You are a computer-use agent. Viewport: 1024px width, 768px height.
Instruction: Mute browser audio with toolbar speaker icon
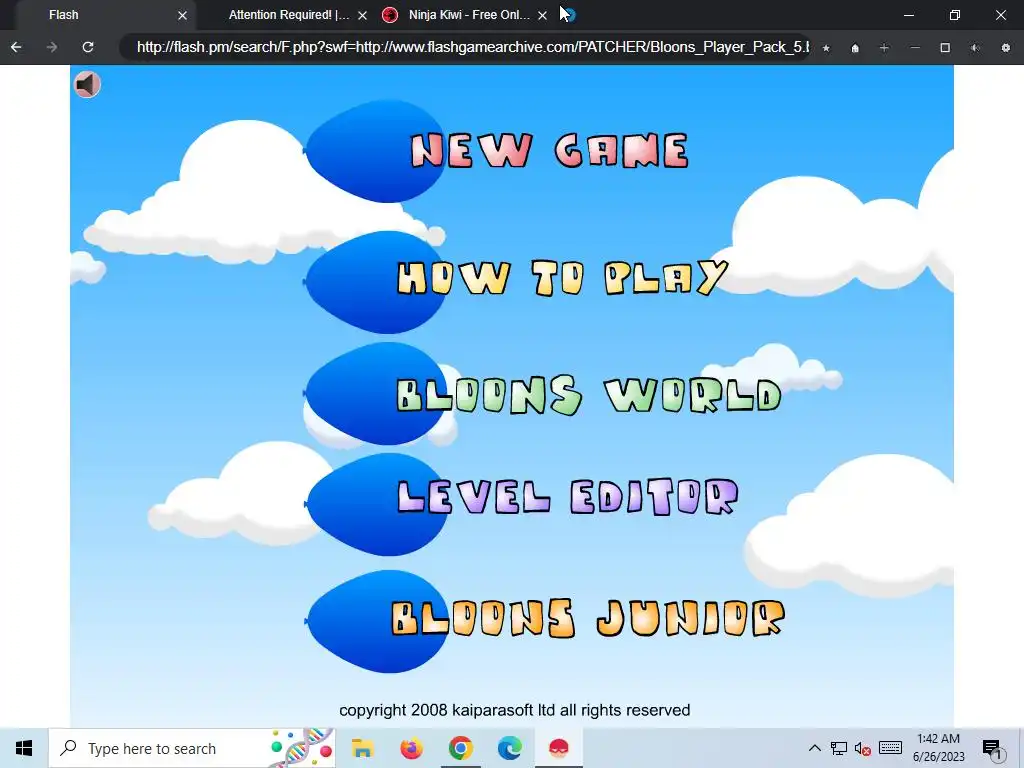coord(975,48)
